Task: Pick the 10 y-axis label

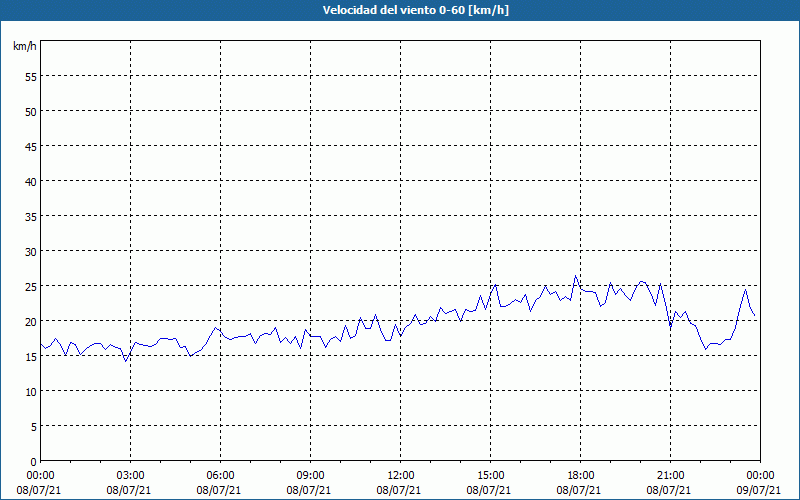Action: point(30,391)
